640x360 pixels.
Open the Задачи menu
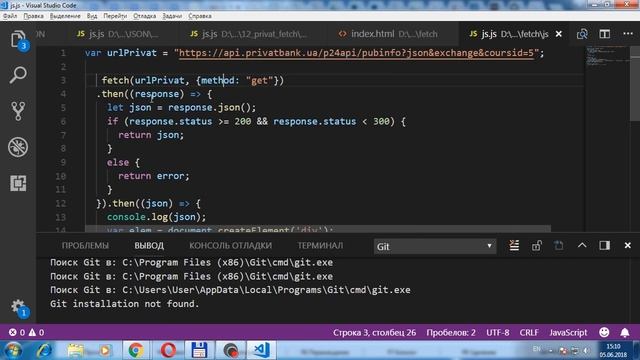tap(172, 16)
